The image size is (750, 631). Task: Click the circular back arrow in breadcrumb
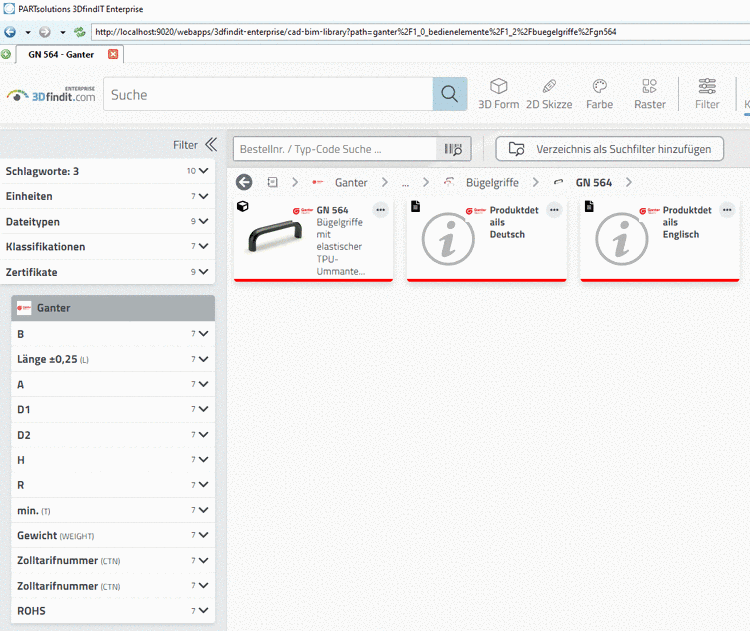click(244, 182)
